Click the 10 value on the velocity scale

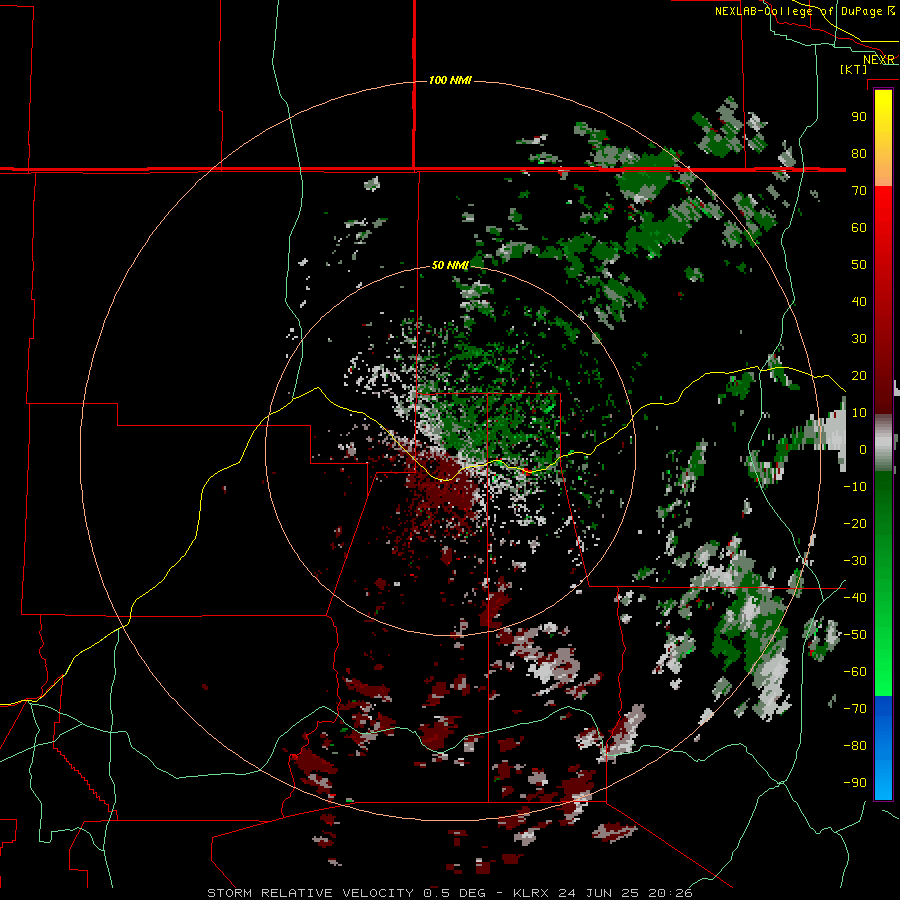(859, 413)
